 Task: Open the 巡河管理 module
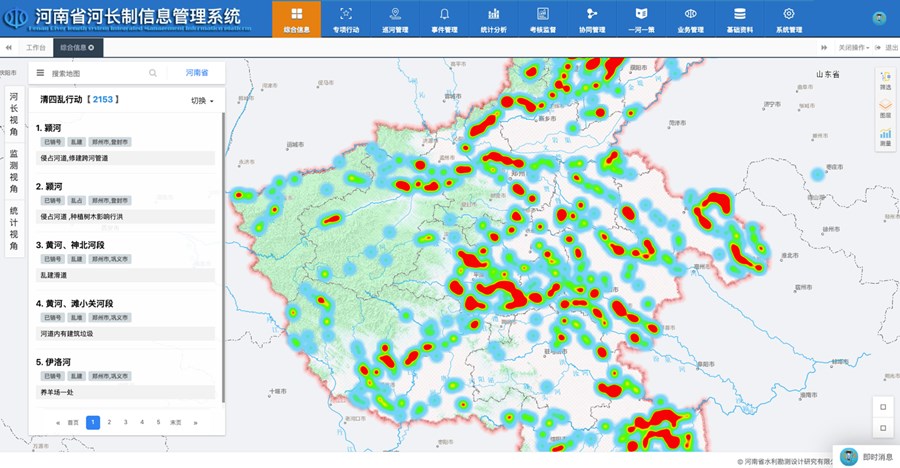click(395, 14)
